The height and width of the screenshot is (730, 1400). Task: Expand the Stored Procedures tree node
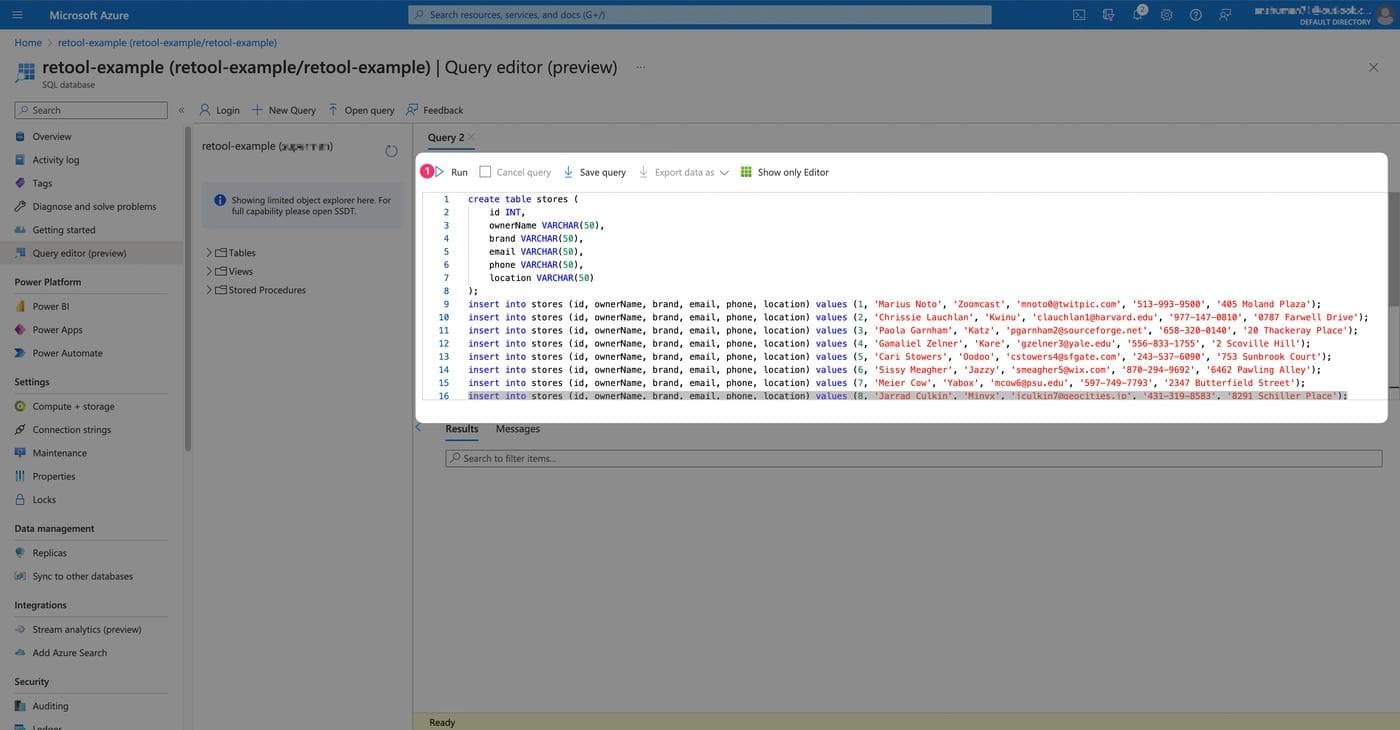[209, 290]
